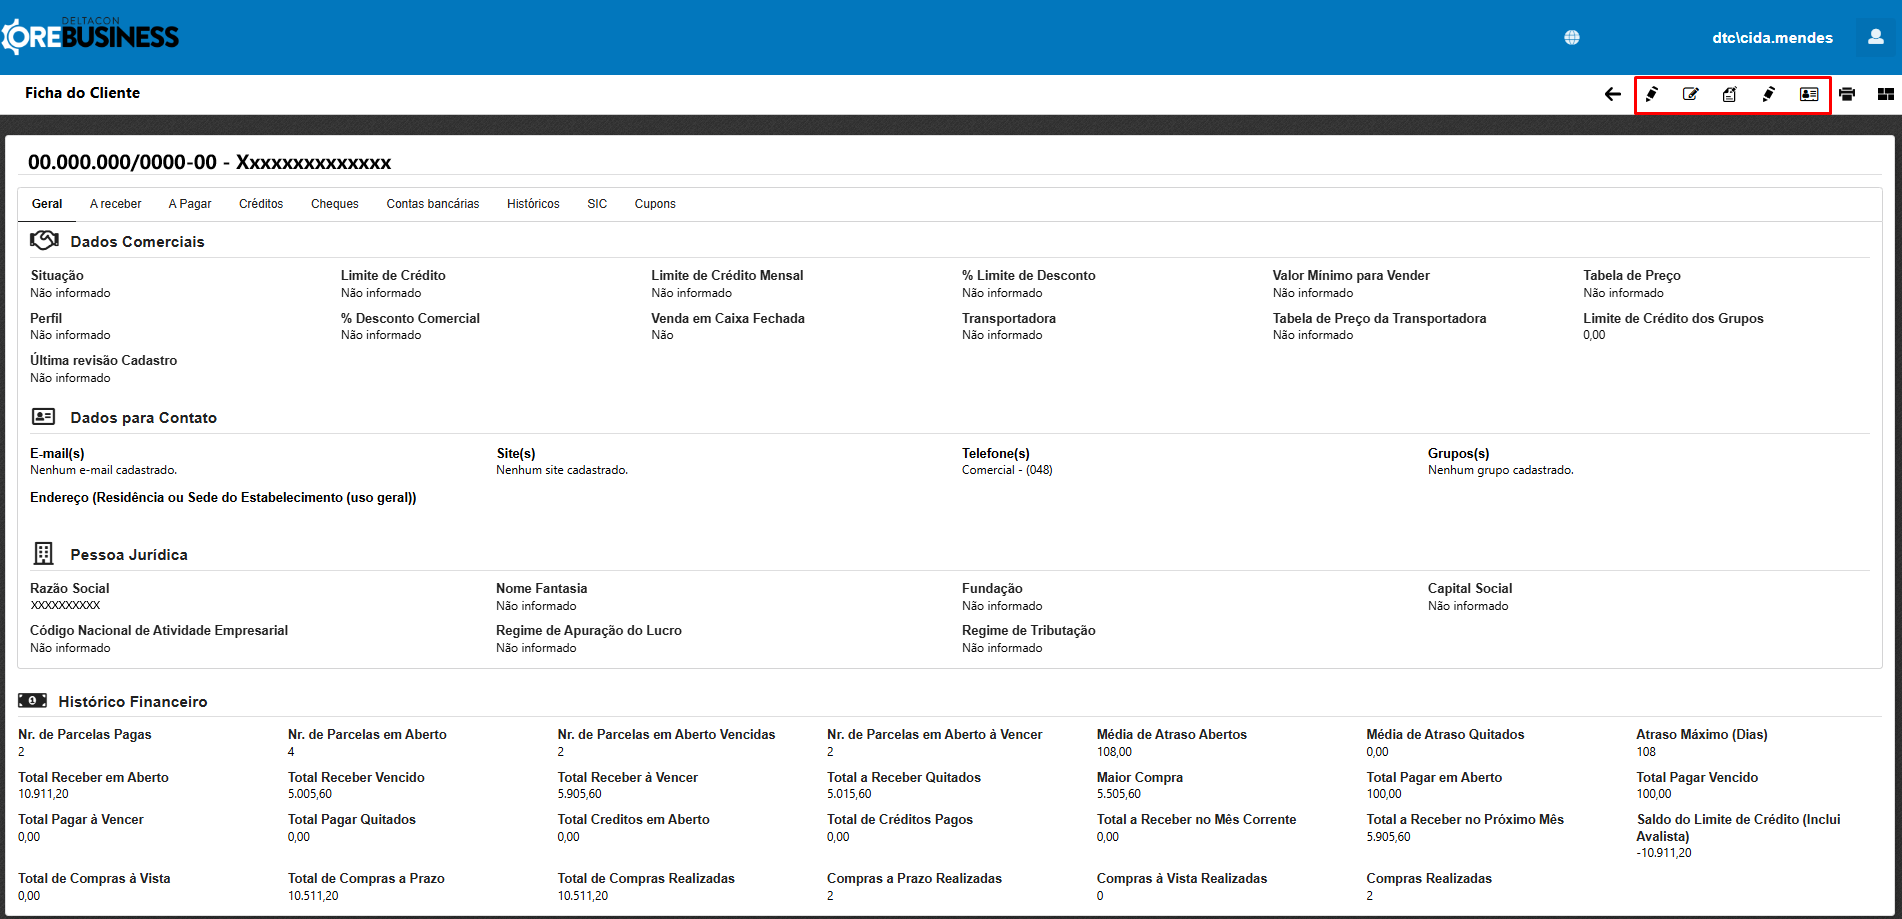Click the back arrow icon
The image size is (1902, 919).
coord(1612,94)
